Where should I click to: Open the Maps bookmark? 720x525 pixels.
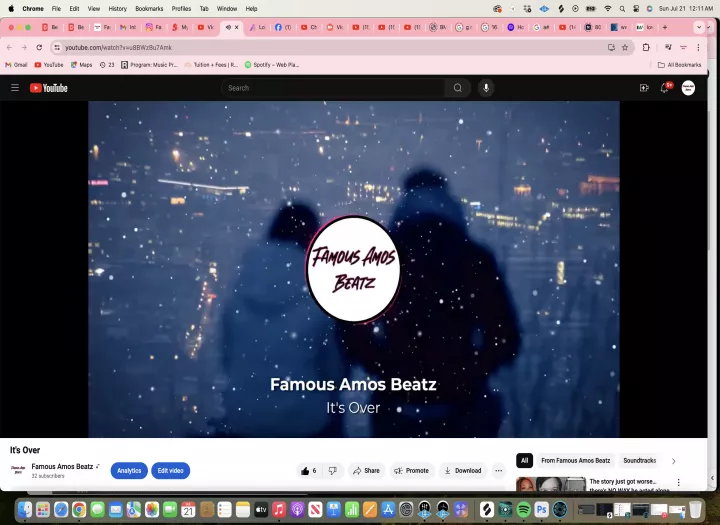pyautogui.click(x=81, y=65)
